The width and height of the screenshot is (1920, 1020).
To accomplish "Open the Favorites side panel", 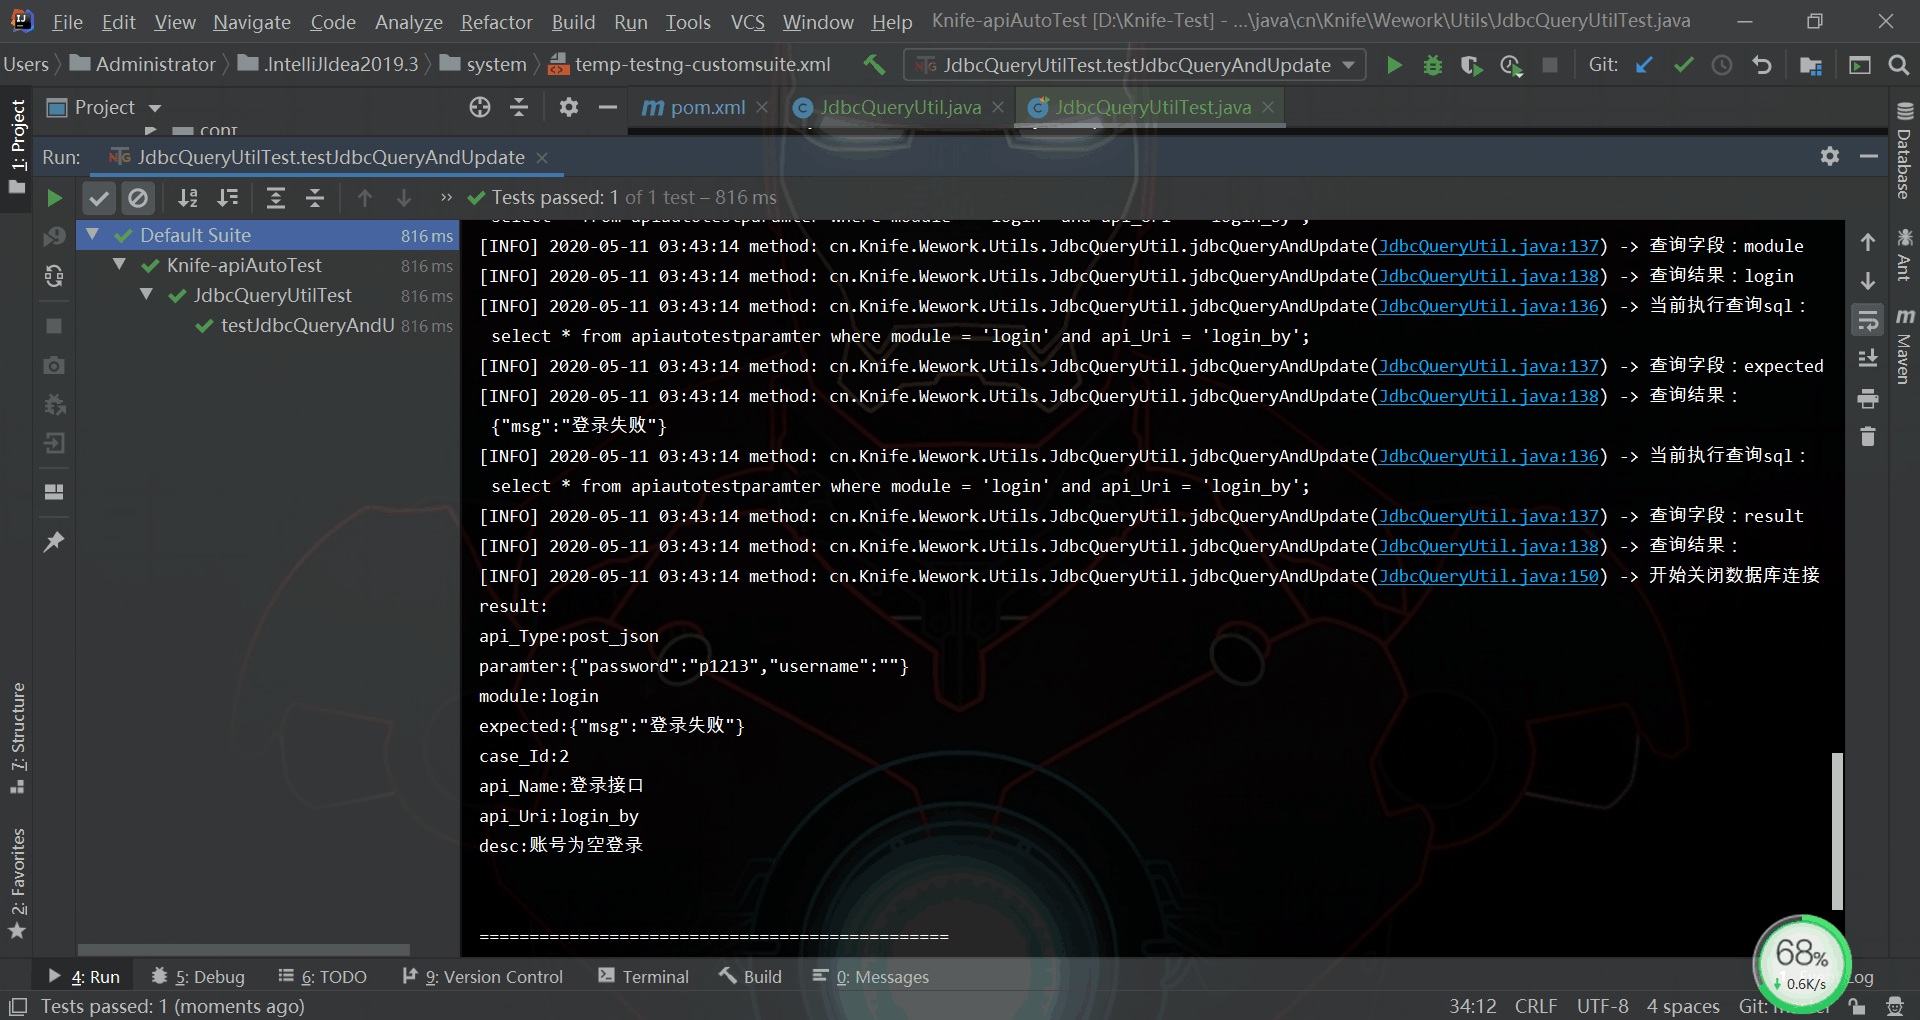I will (17, 884).
